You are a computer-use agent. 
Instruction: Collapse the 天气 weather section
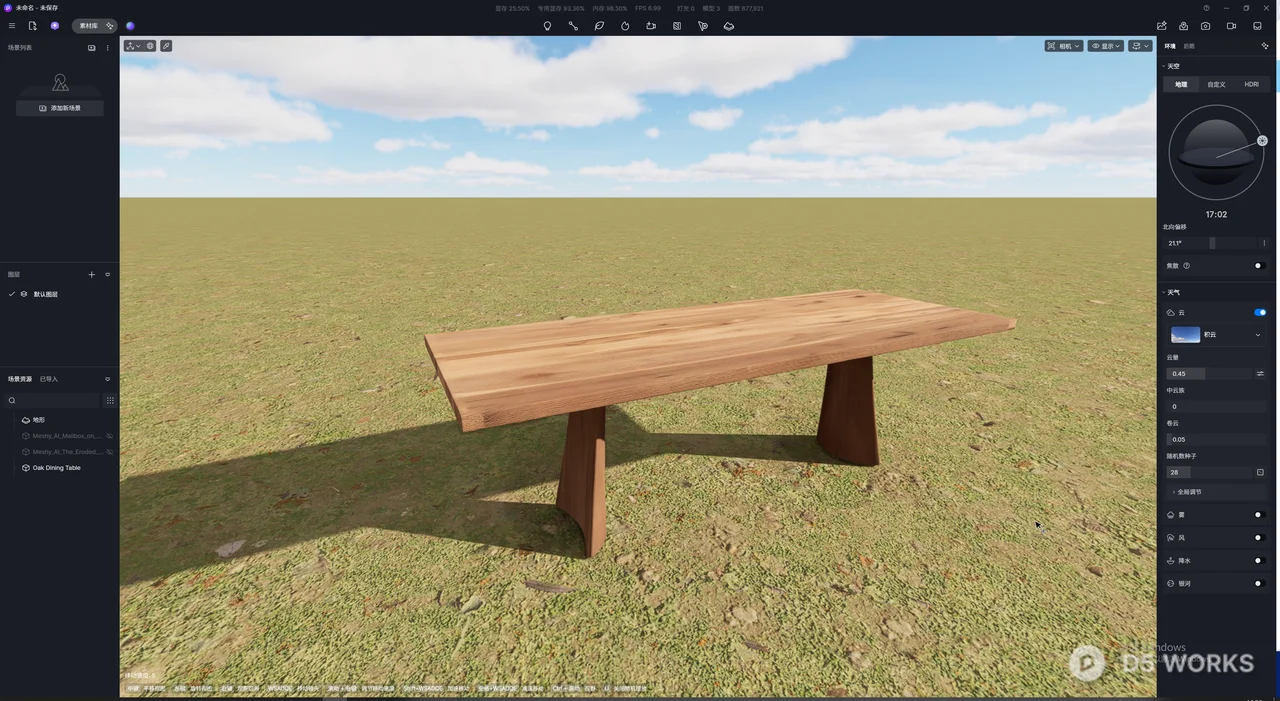(x=1164, y=292)
